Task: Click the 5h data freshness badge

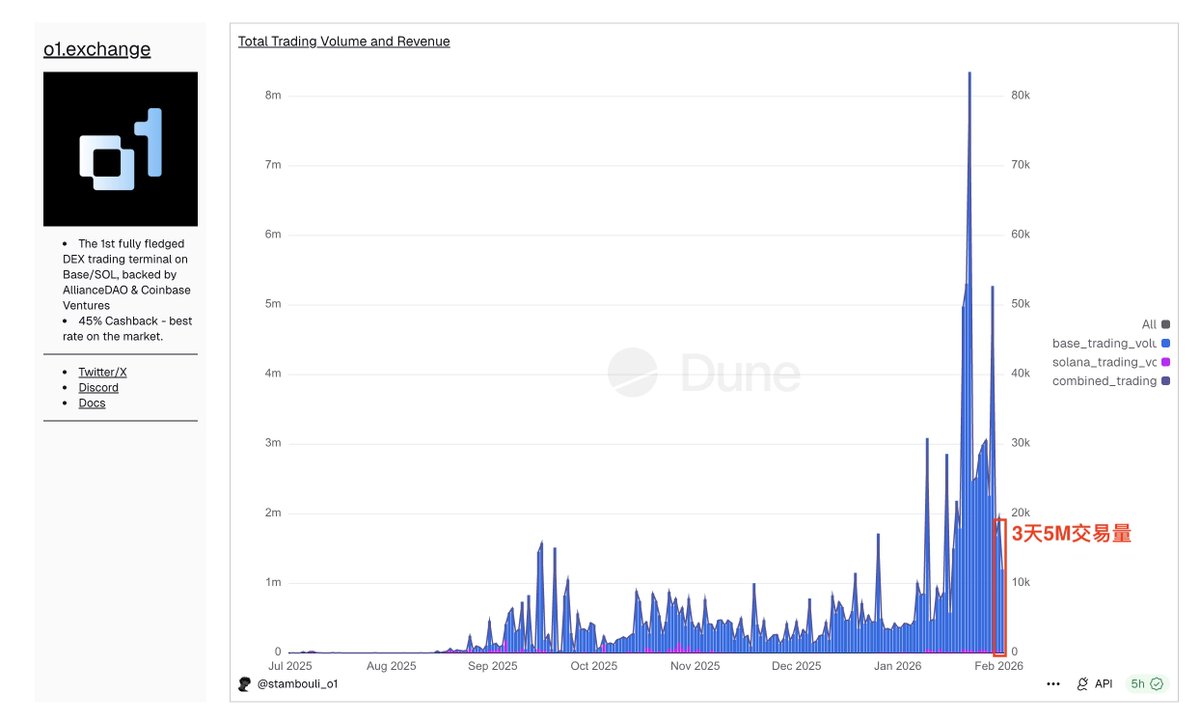Action: coord(1146,684)
